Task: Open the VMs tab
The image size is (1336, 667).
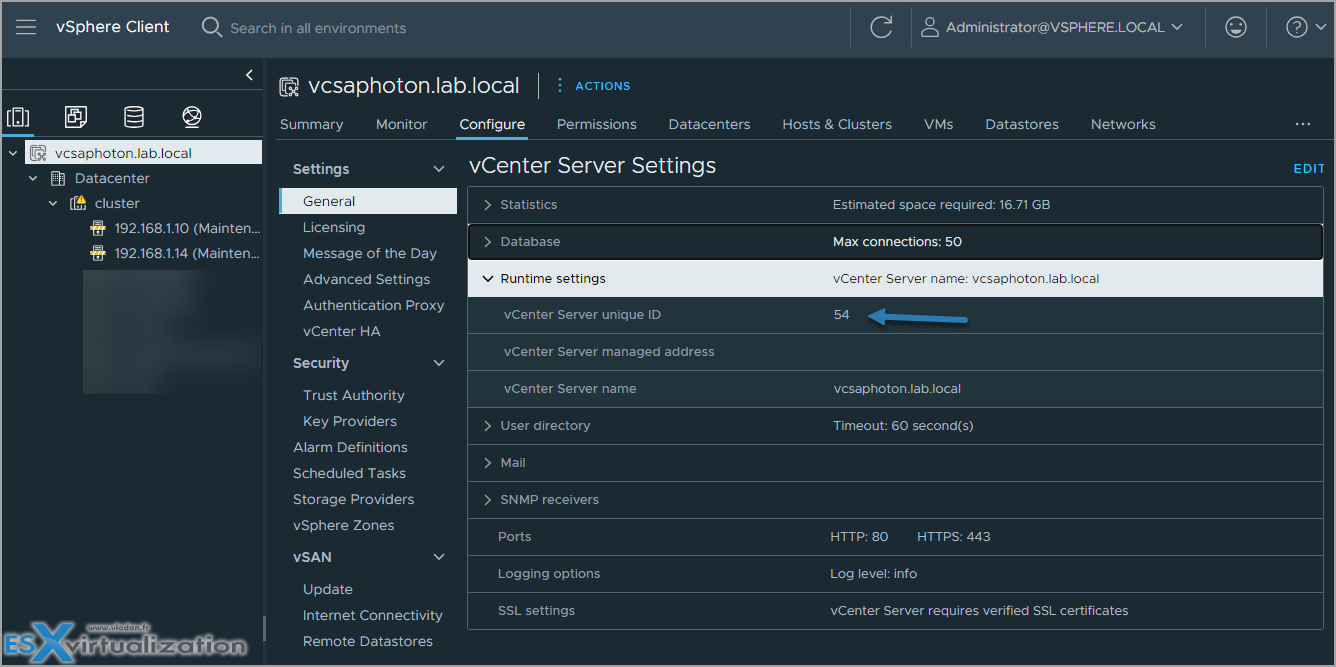Action: point(938,124)
